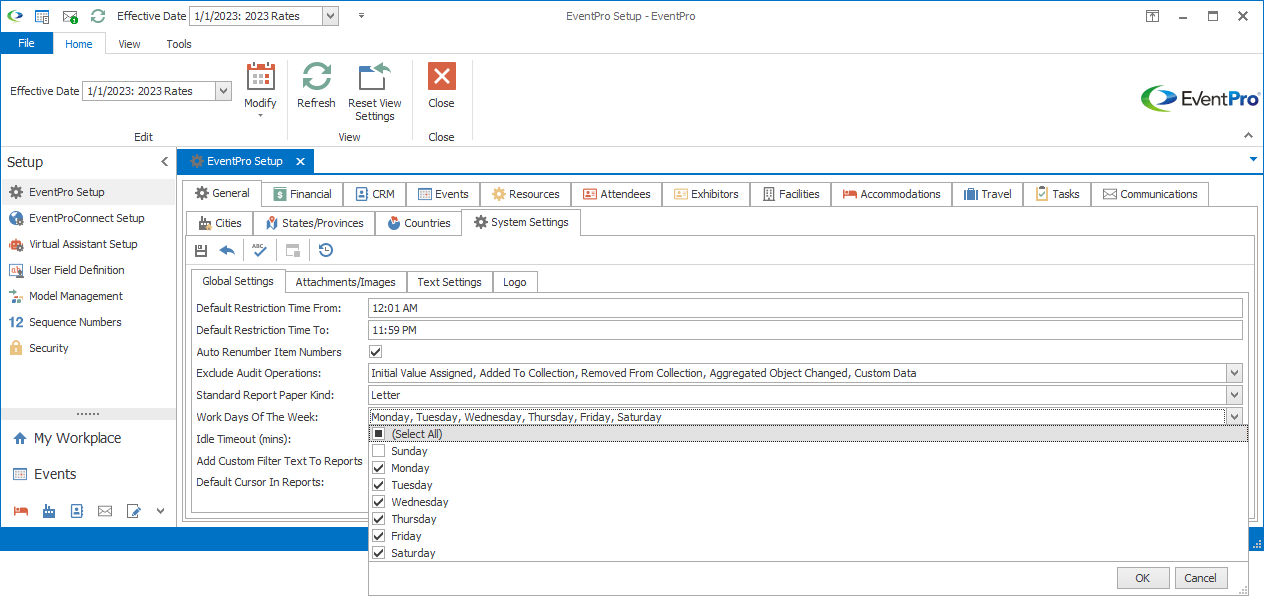Open Security in the Setup sidebar
Screen dimensions: 1264x596
tap(87, 348)
